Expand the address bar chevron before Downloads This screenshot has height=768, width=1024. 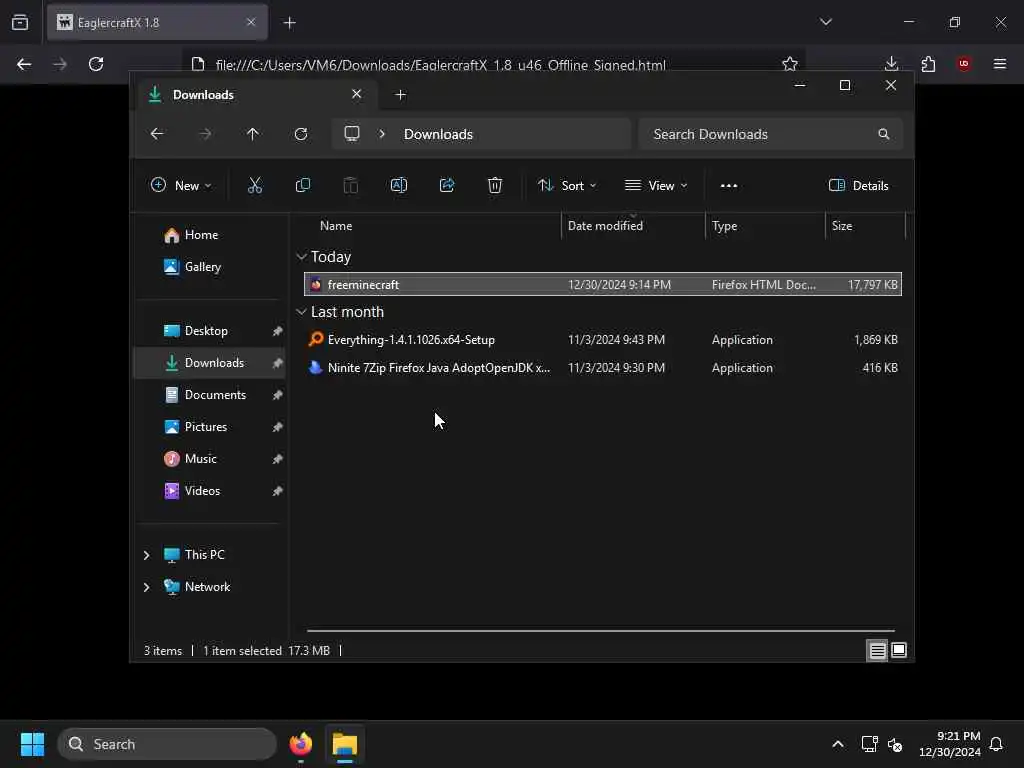382,134
